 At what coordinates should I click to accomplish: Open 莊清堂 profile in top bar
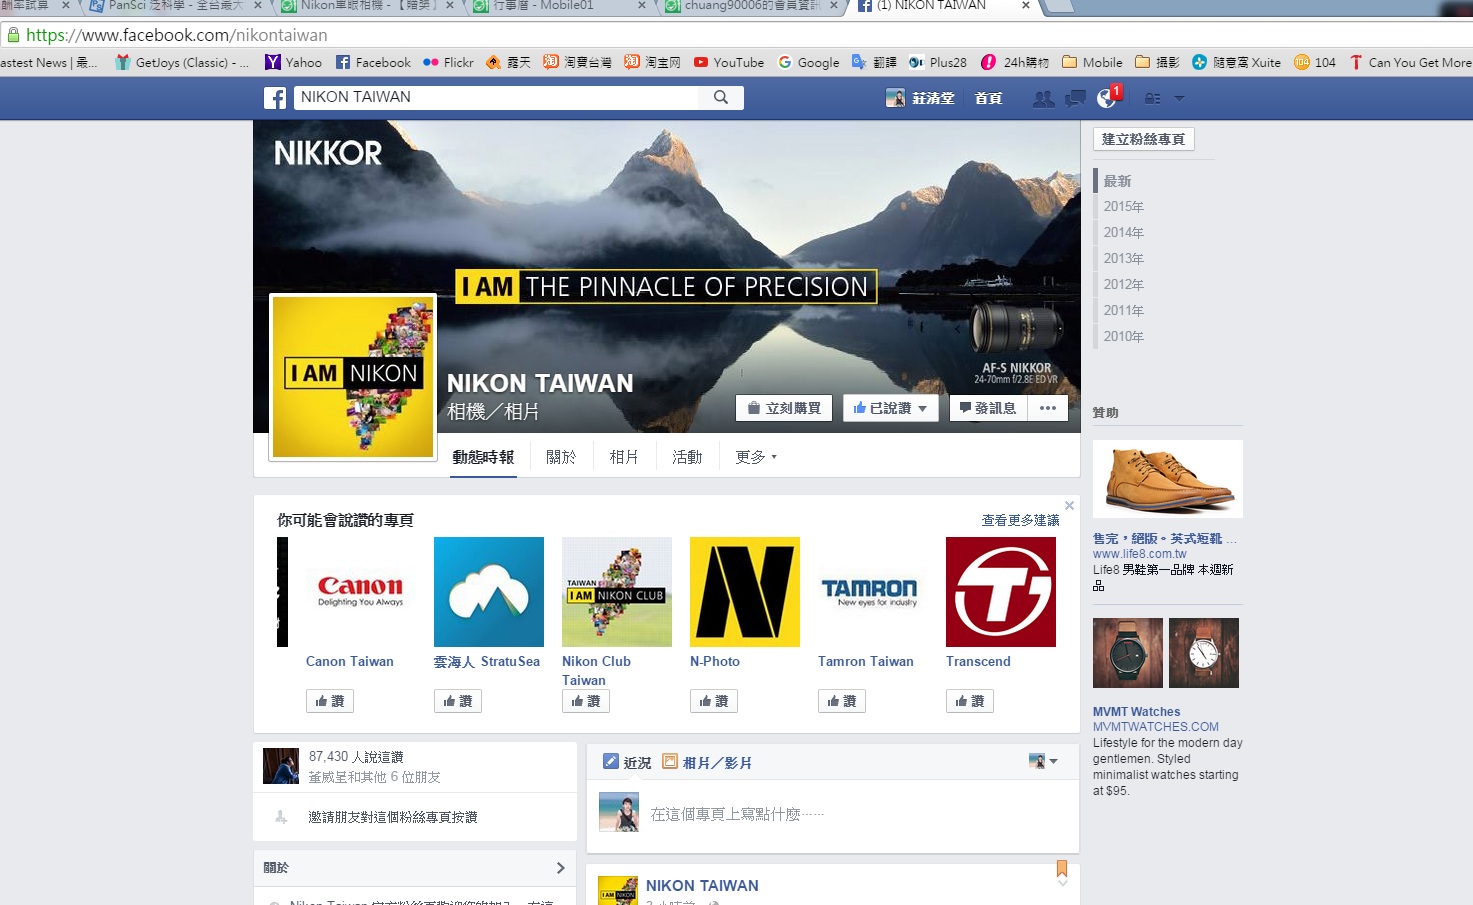[920, 98]
